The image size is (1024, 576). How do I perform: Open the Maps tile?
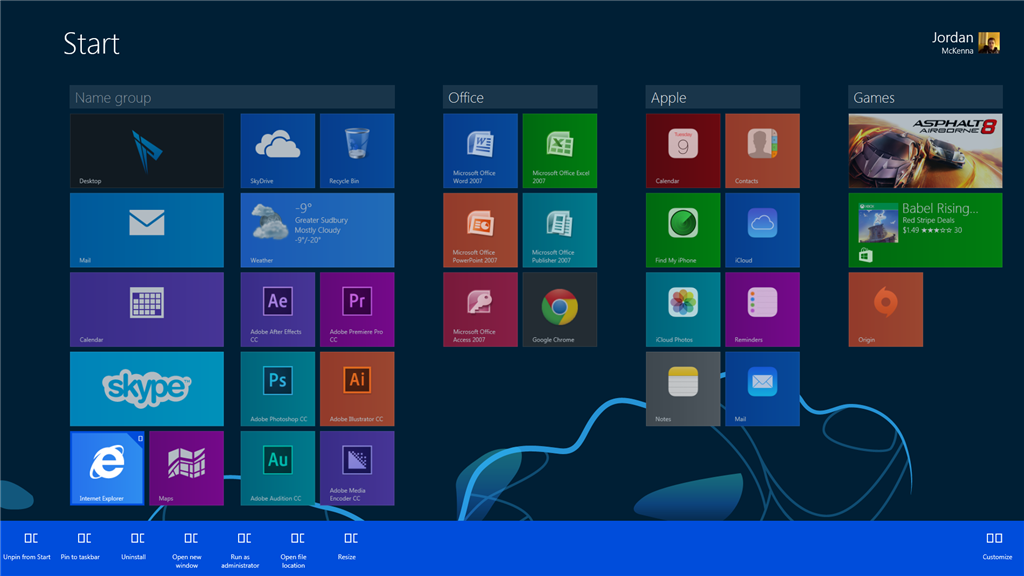187,468
